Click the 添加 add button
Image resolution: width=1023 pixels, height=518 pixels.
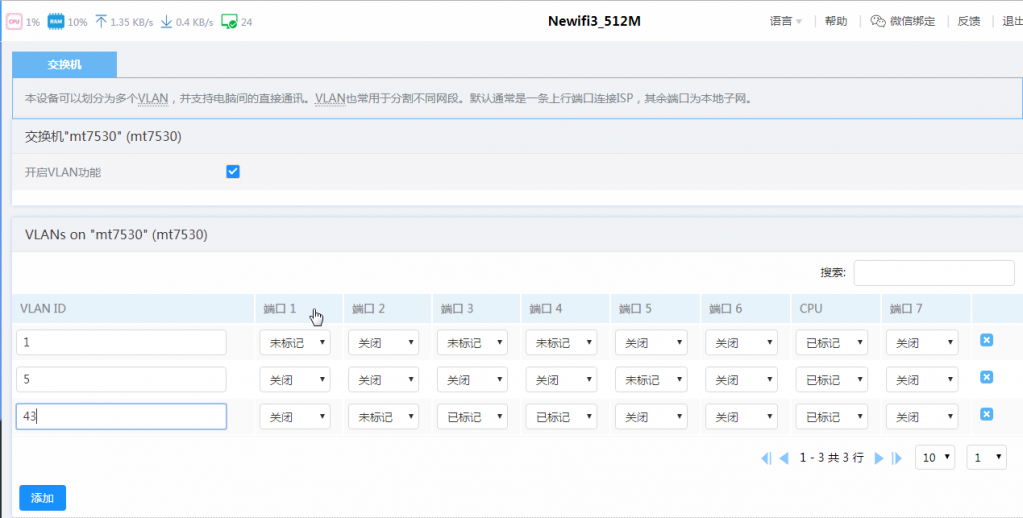[x=42, y=498]
